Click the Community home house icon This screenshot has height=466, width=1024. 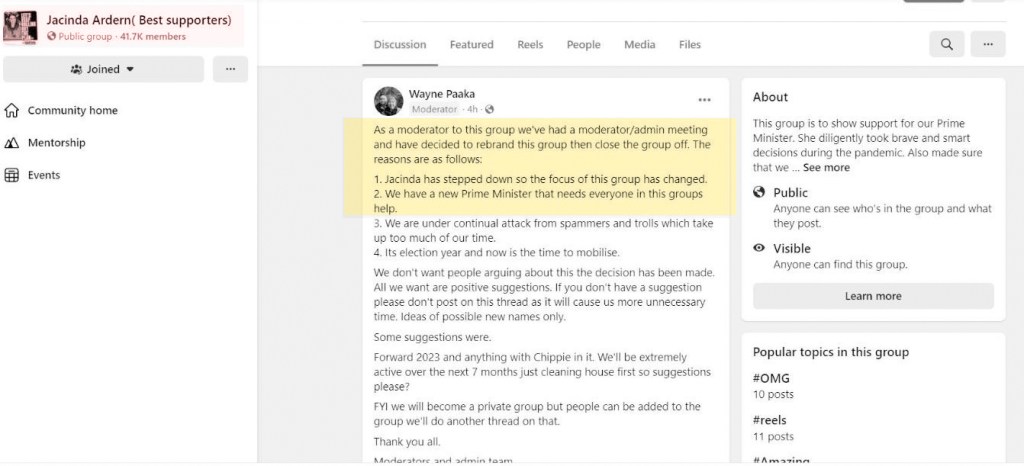tap(12, 111)
